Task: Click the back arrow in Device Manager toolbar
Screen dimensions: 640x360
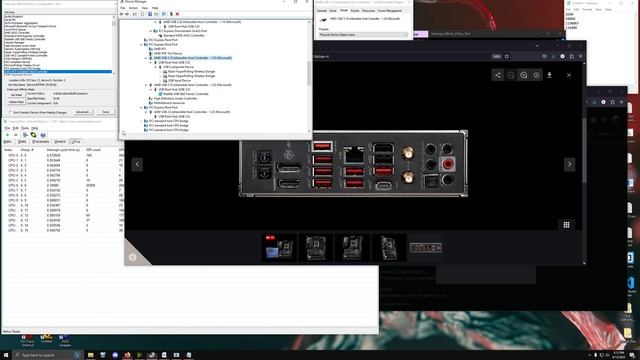Action: (x=122, y=14)
